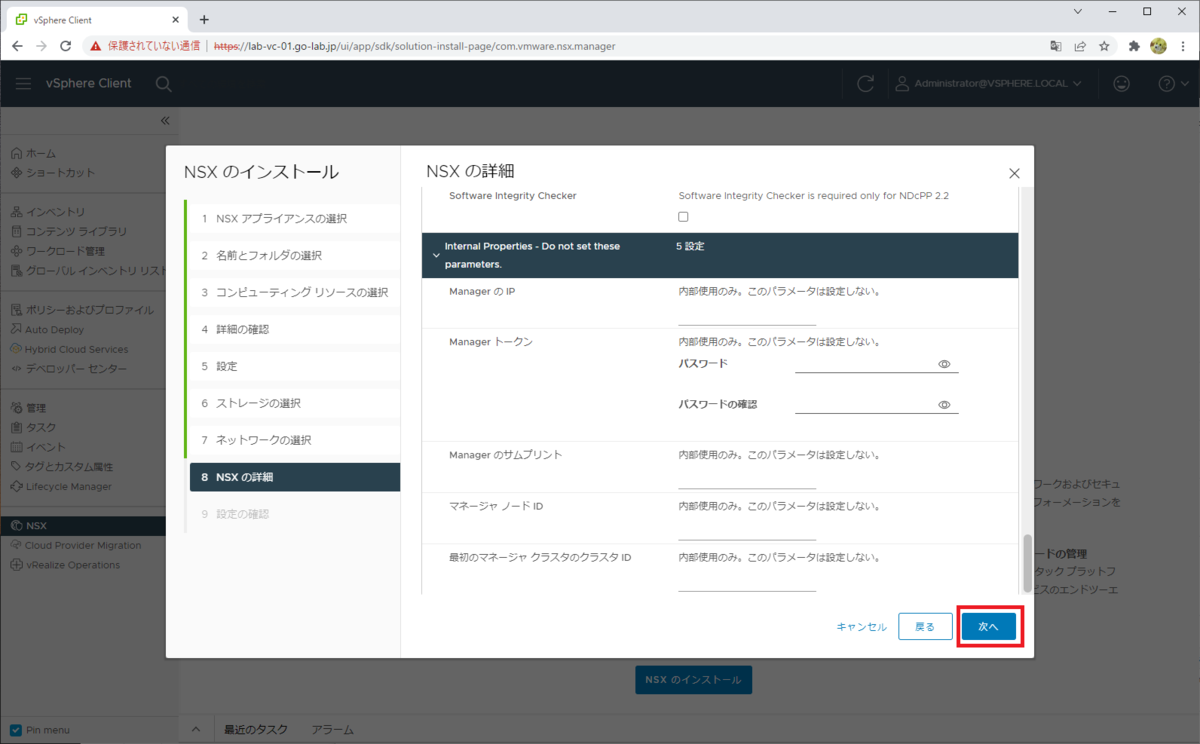
Task: Open the feedback smiley icon
Action: point(1122,84)
